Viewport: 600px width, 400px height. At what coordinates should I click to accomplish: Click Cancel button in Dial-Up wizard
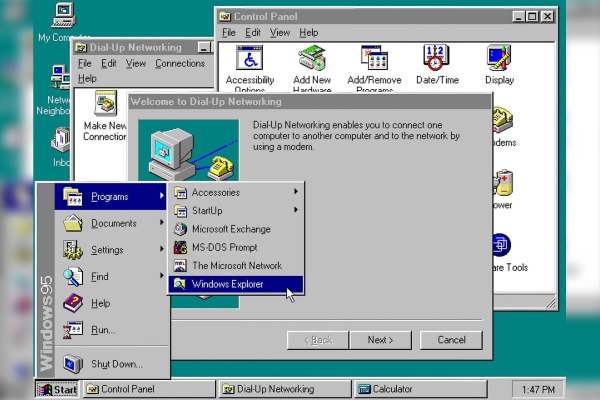pos(451,340)
